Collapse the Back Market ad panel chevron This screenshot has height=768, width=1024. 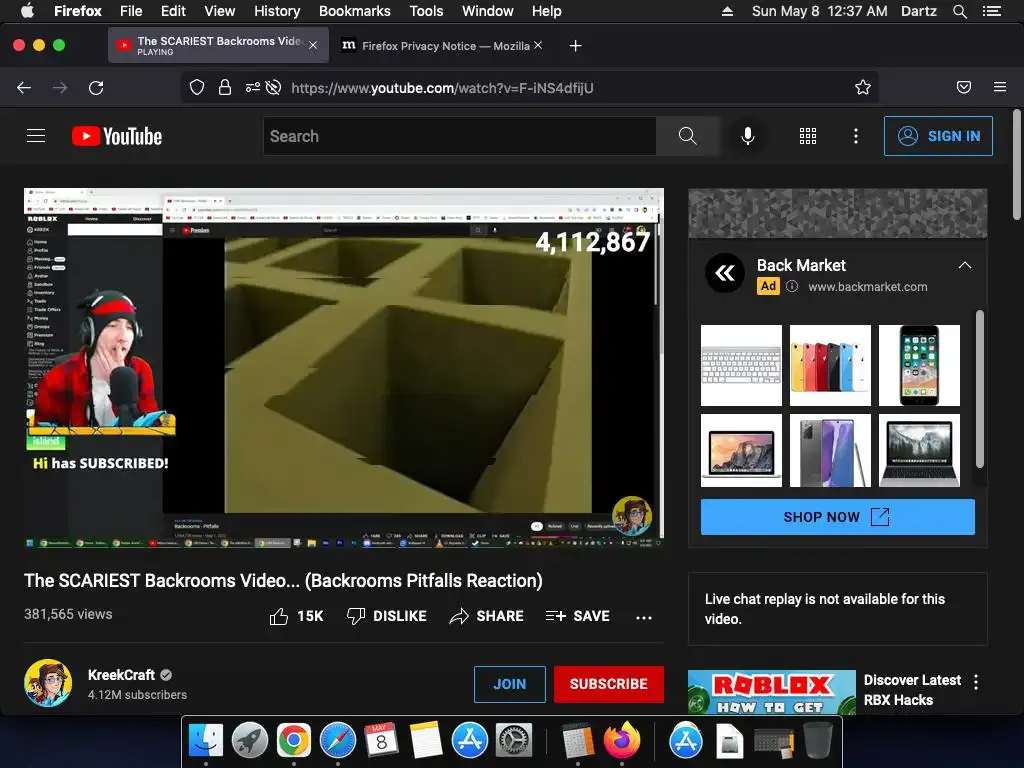coord(965,265)
